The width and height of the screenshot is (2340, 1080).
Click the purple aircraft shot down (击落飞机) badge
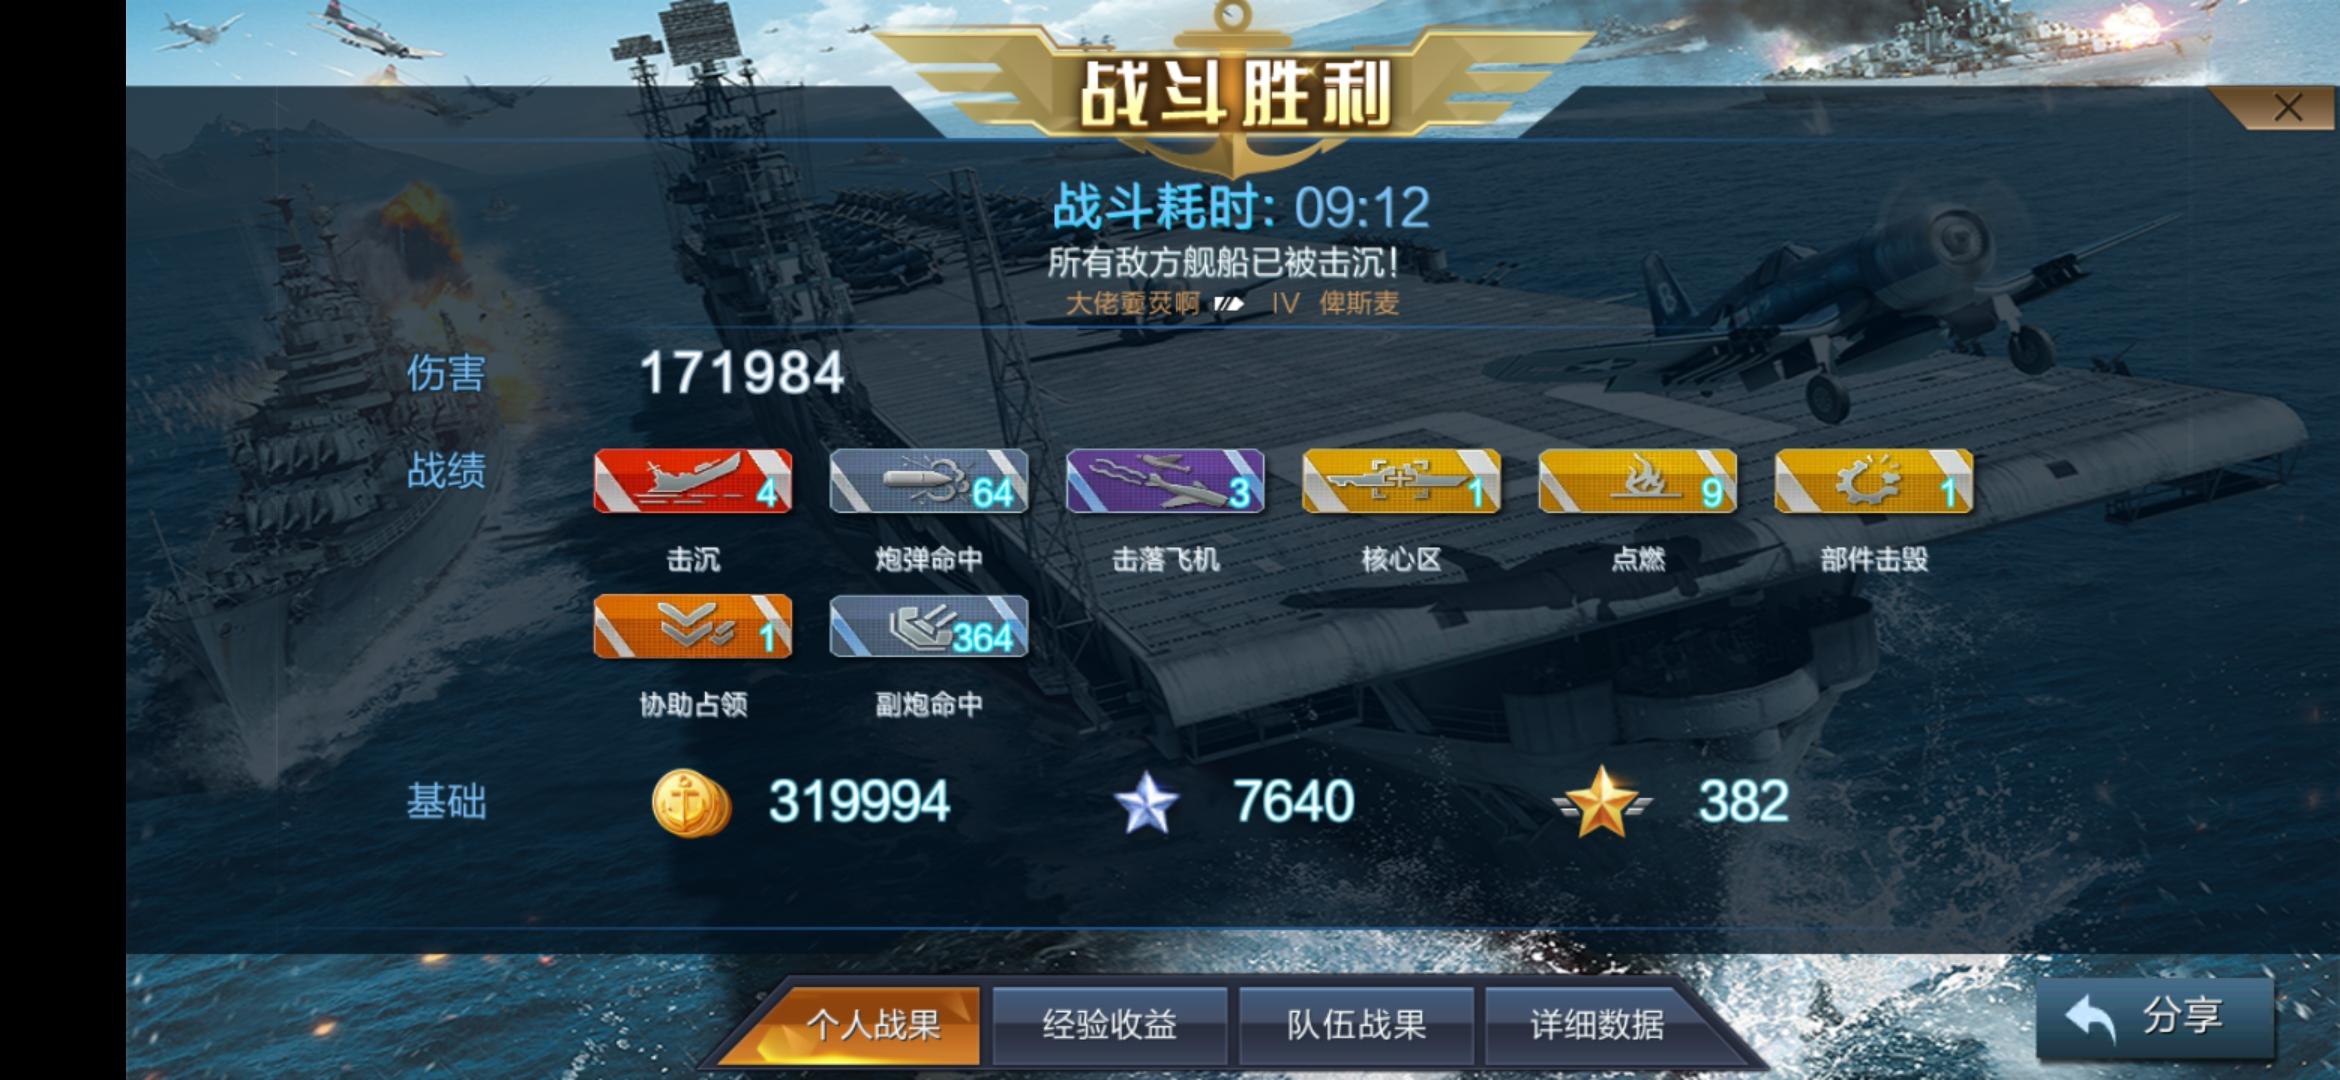pos(1165,481)
